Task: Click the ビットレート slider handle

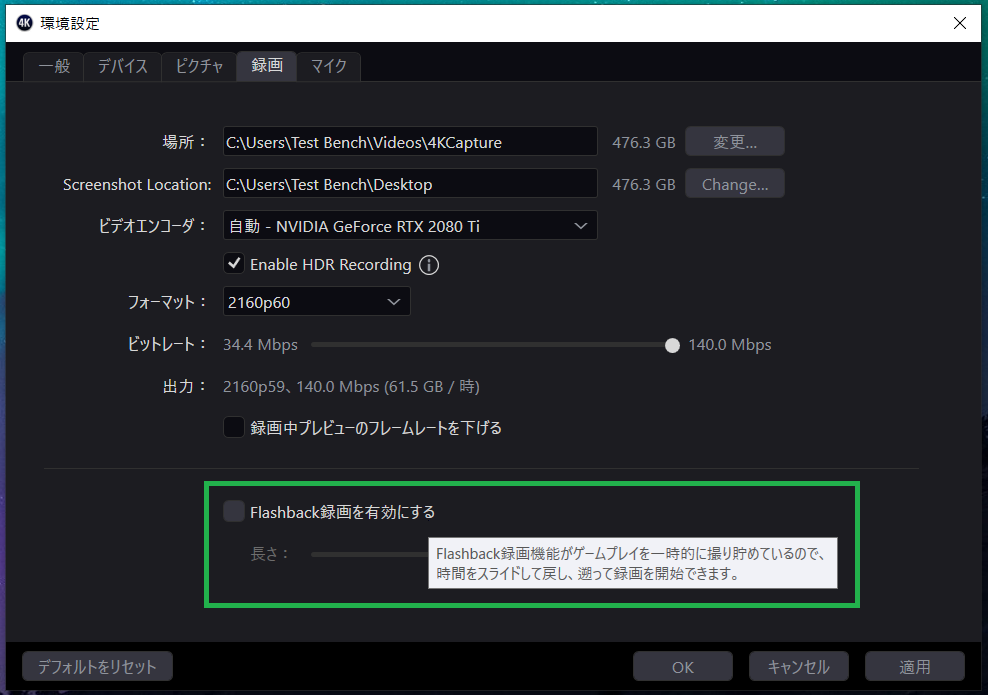Action: tap(672, 345)
